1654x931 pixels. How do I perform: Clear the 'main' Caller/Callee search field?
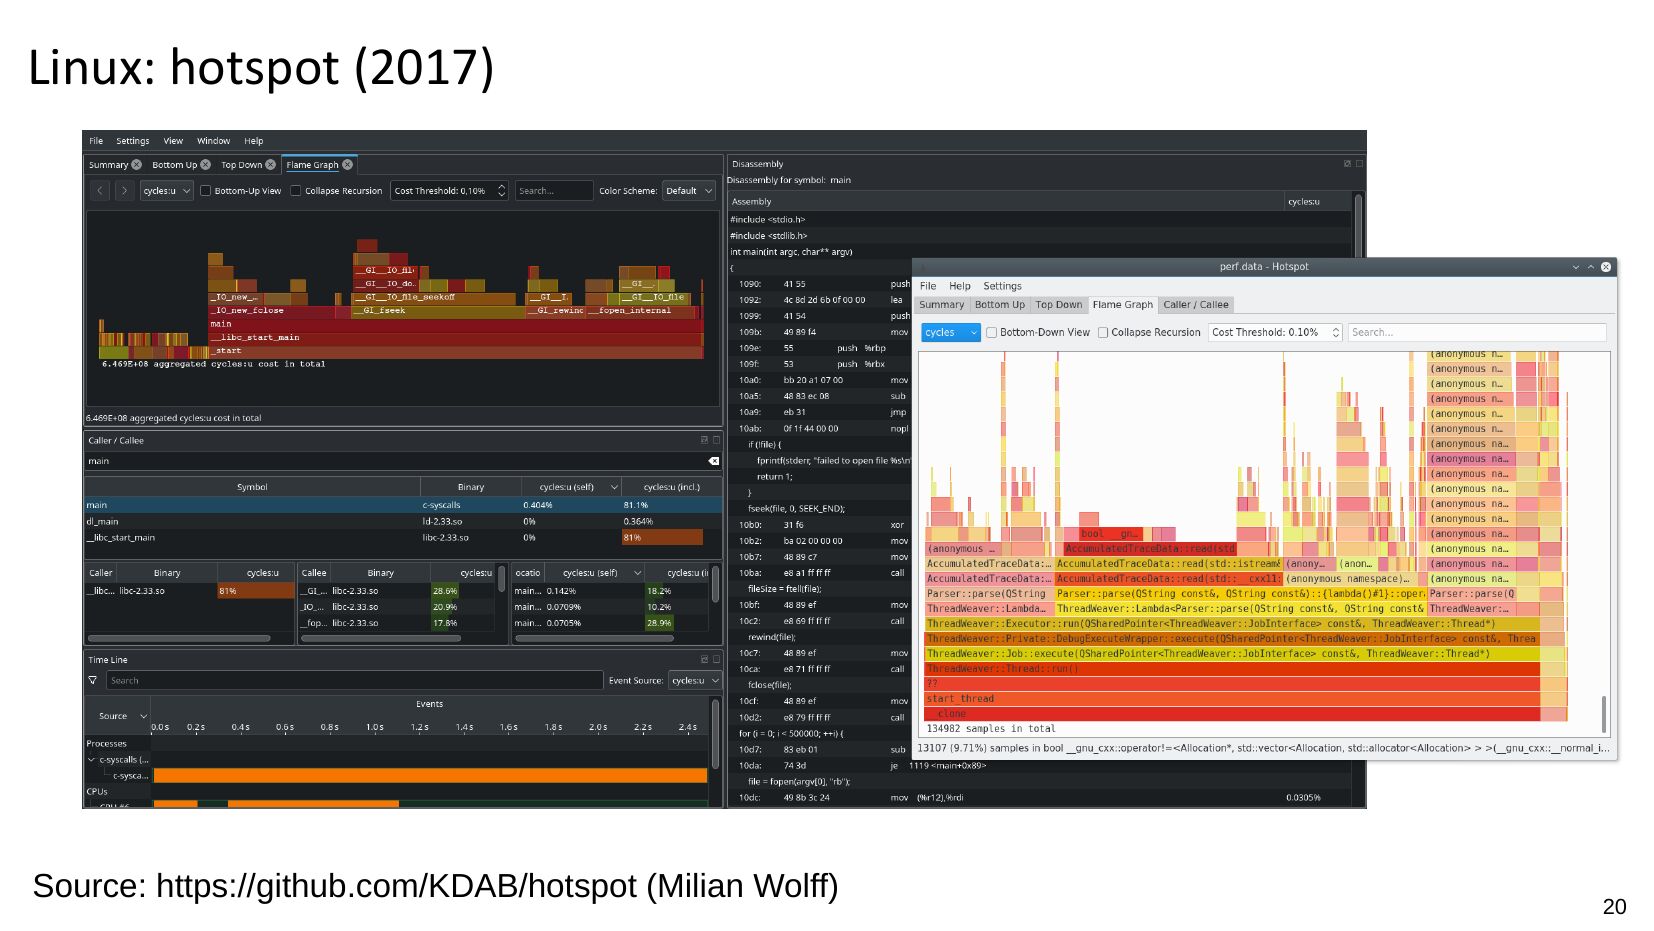(x=713, y=461)
